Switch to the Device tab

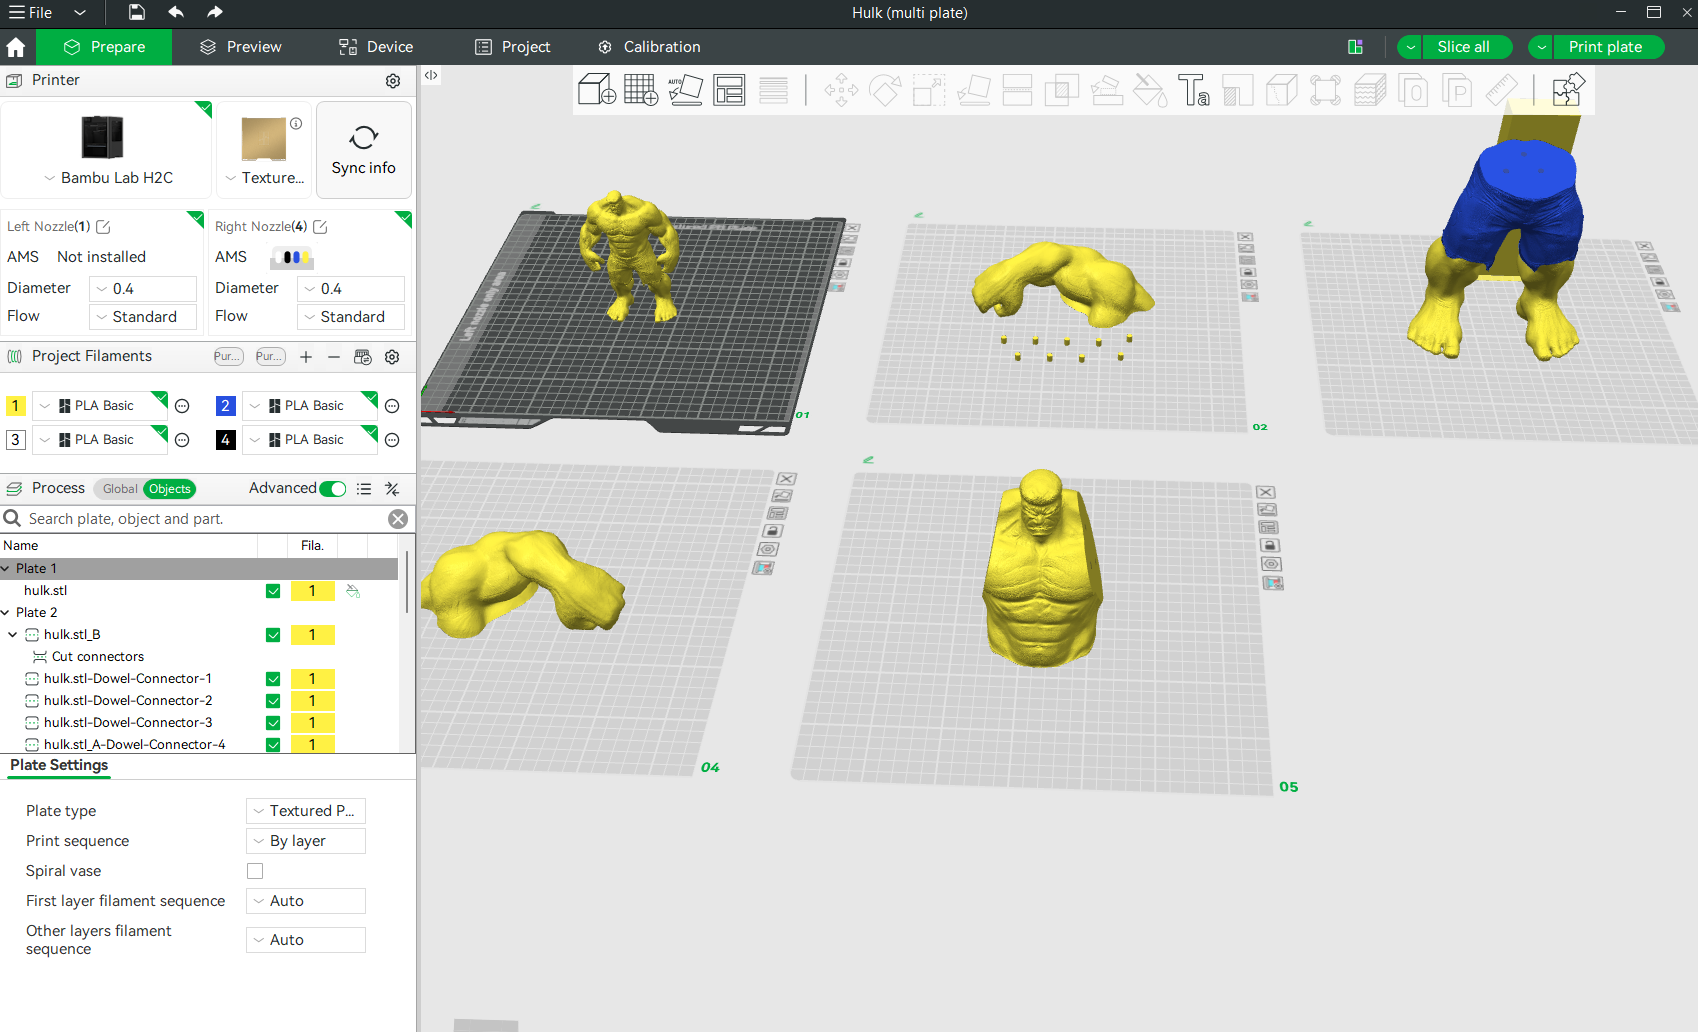375,47
